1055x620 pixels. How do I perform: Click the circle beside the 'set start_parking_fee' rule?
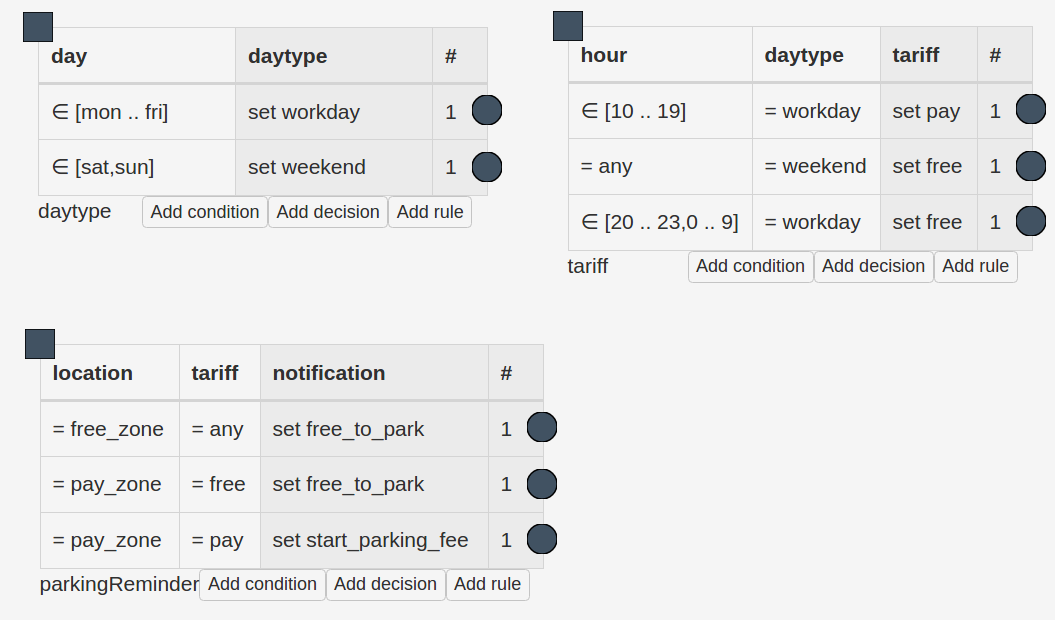[541, 539]
